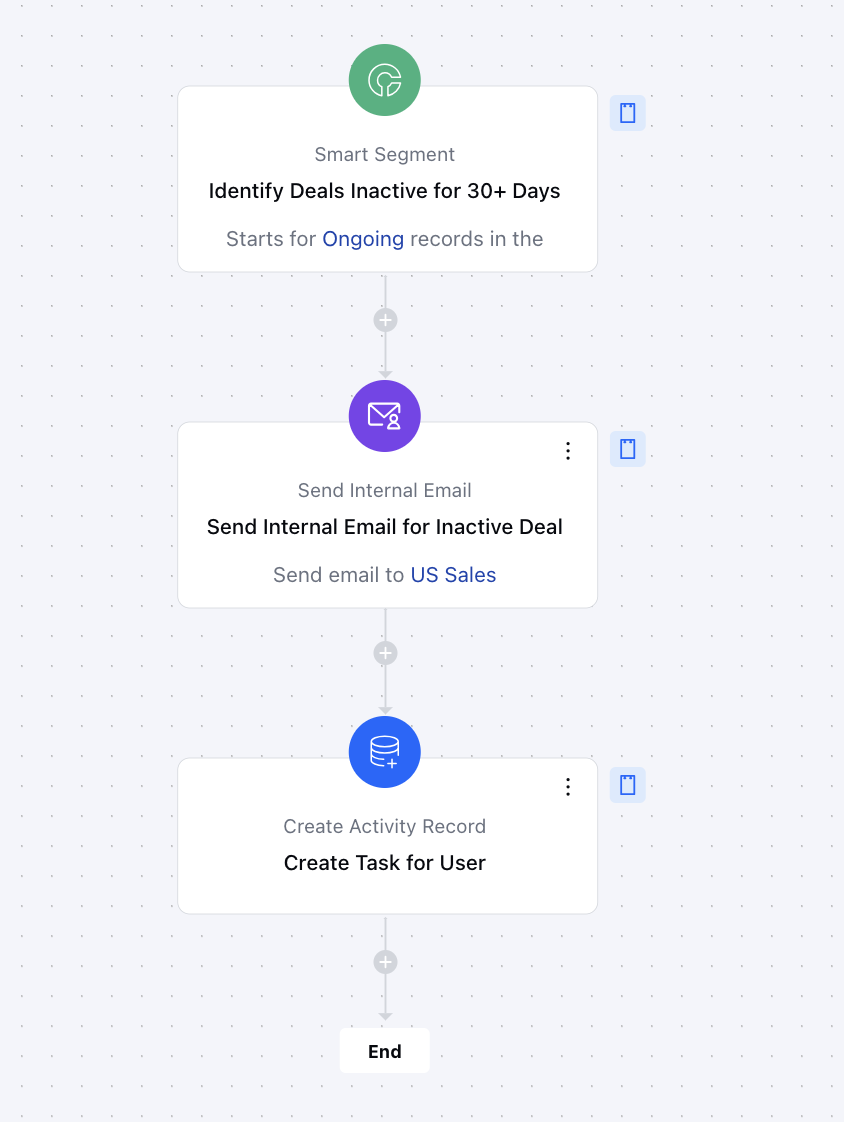This screenshot has height=1122, width=844.
Task: Click the Create Activity Record label
Action: point(384,826)
